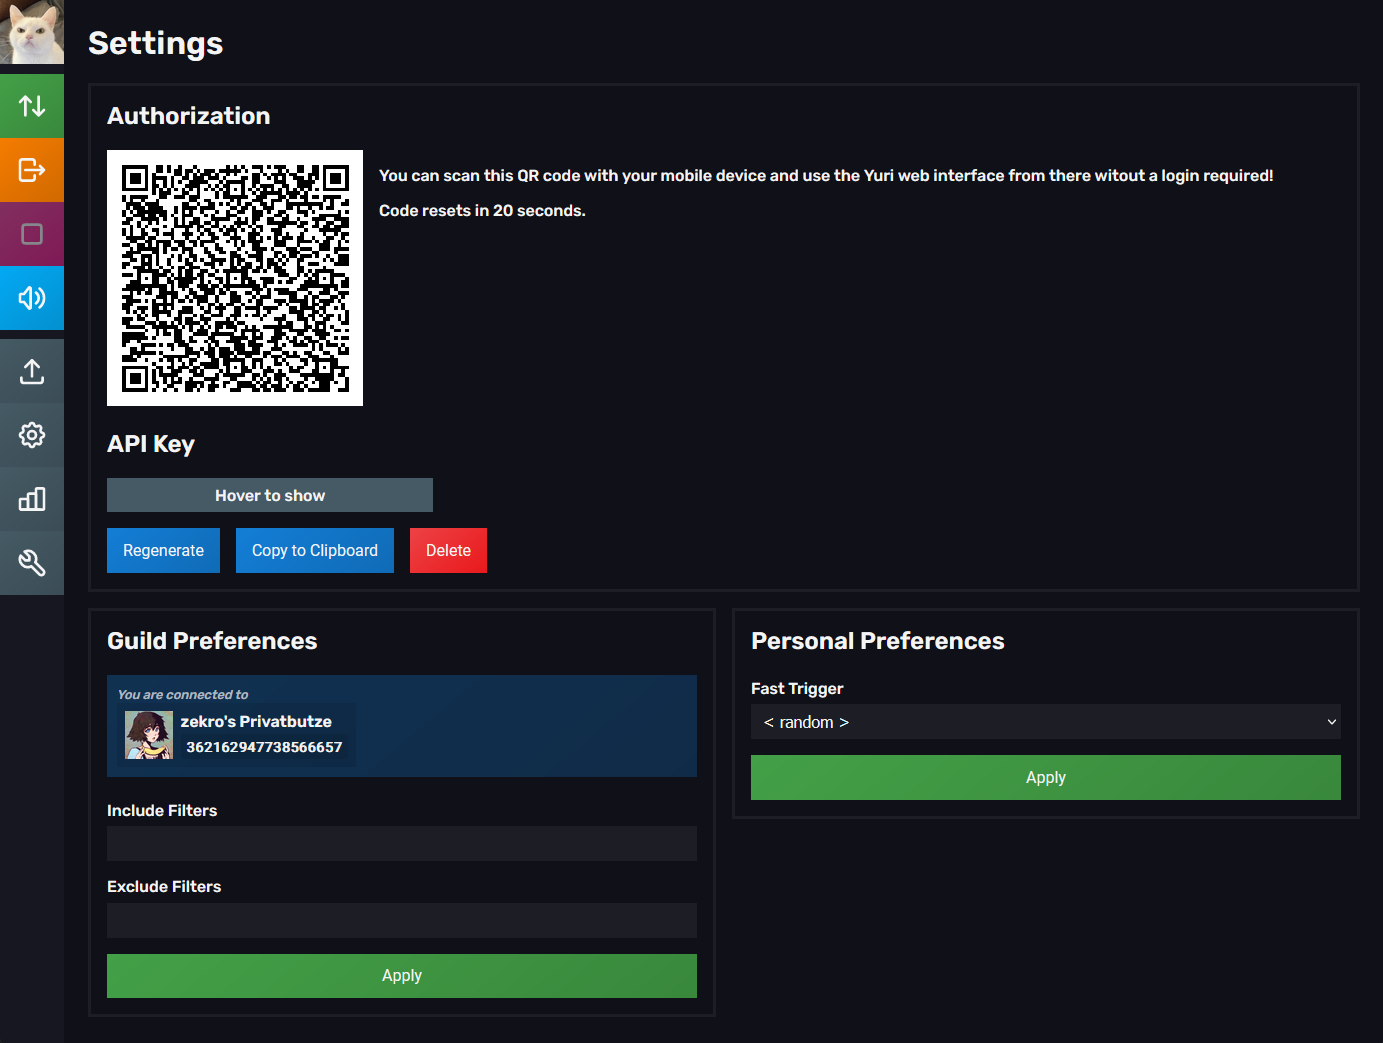This screenshot has width=1383, height=1043.
Task: Apply the Guild Preferences
Action: point(402,976)
